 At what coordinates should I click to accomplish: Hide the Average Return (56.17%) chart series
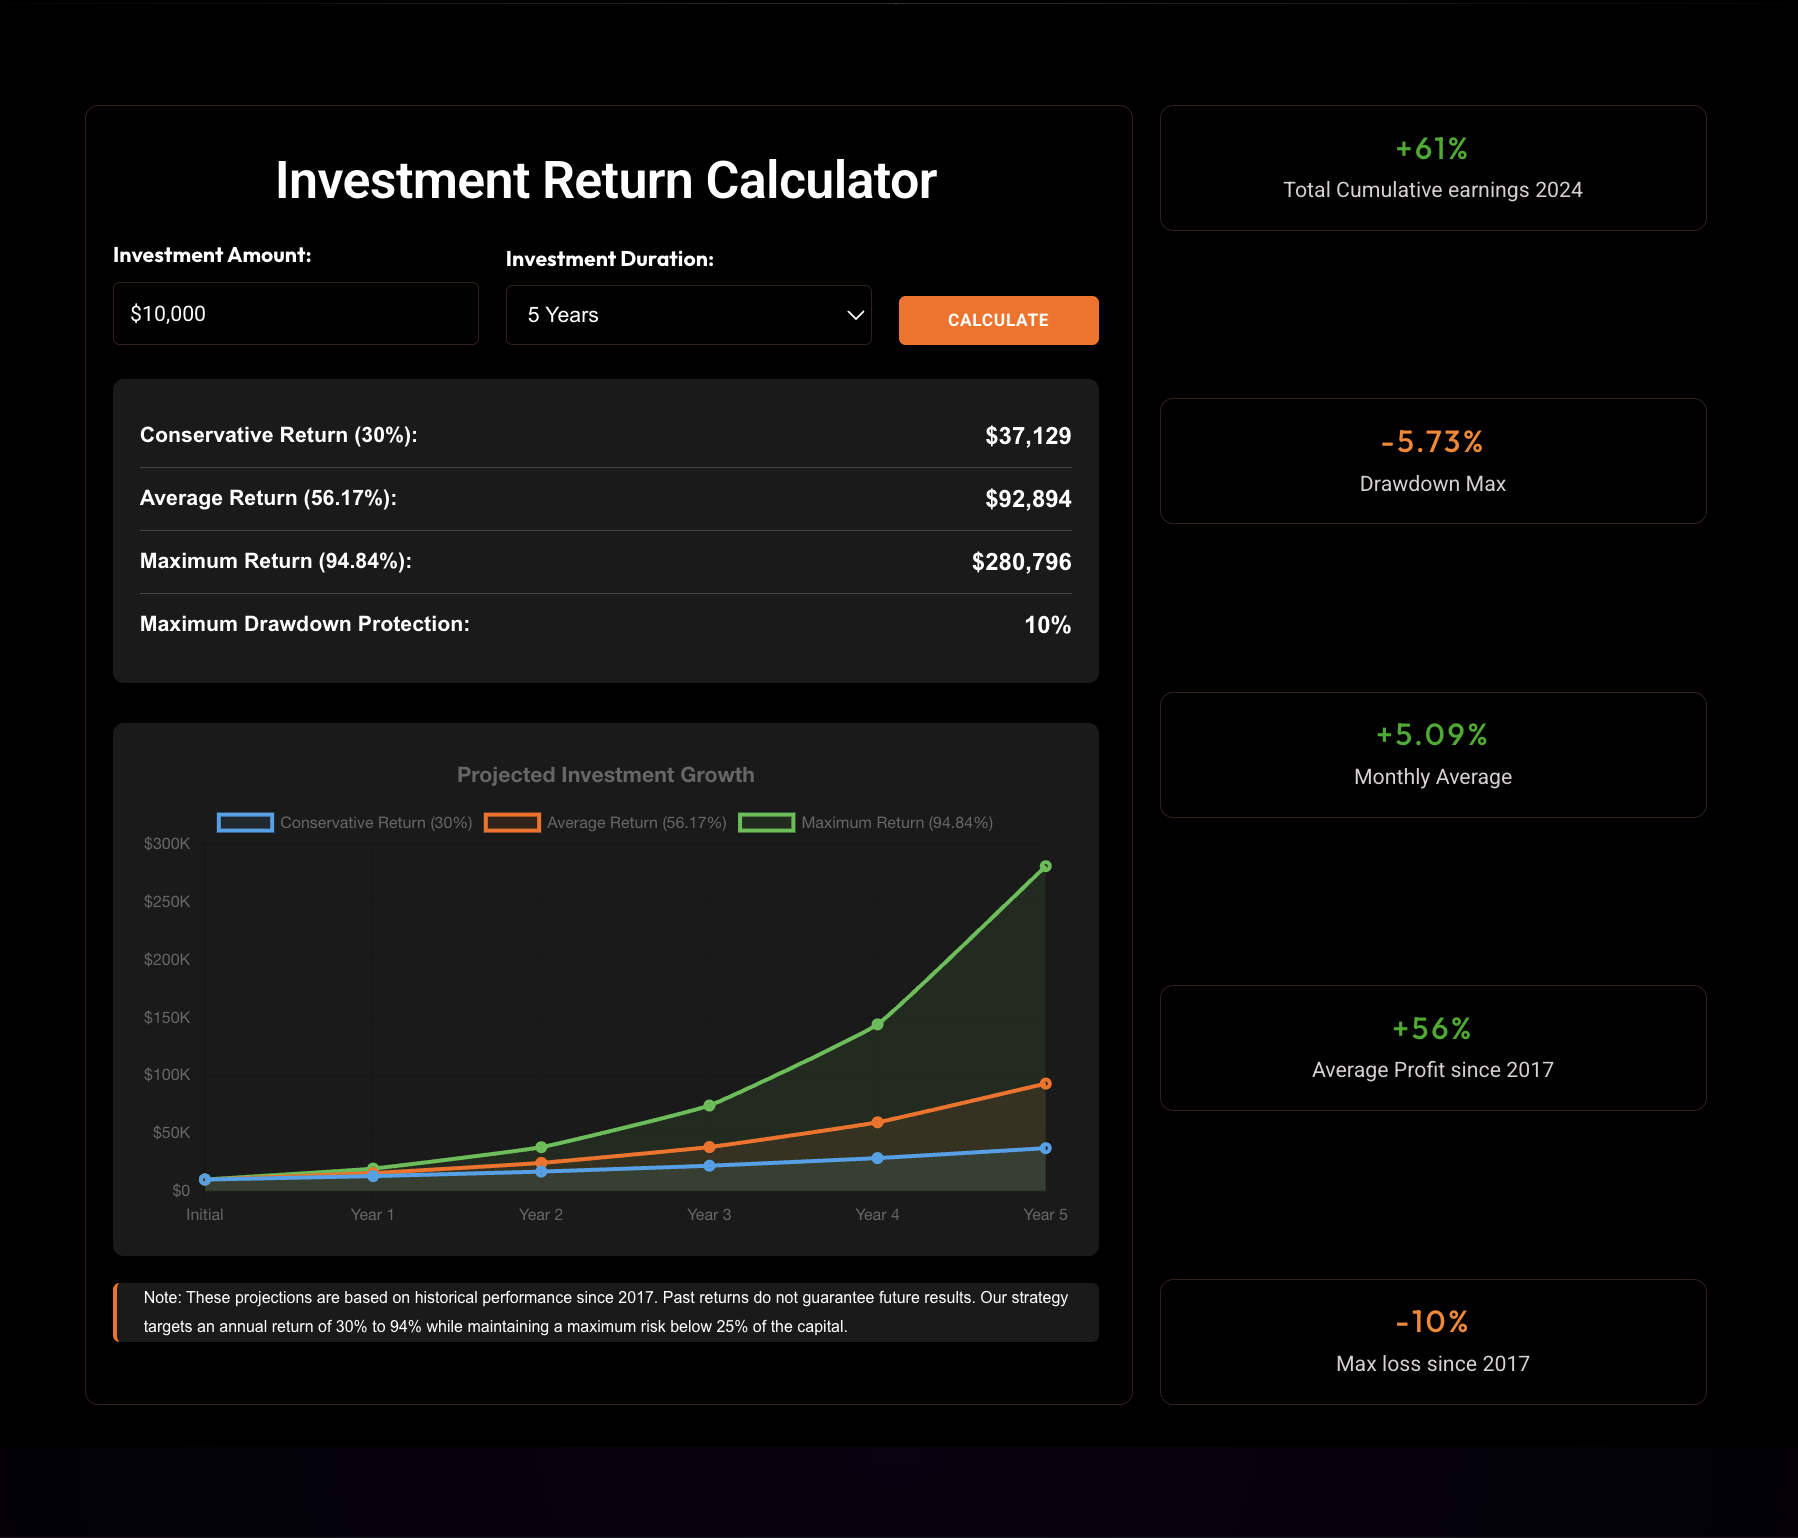coord(606,822)
